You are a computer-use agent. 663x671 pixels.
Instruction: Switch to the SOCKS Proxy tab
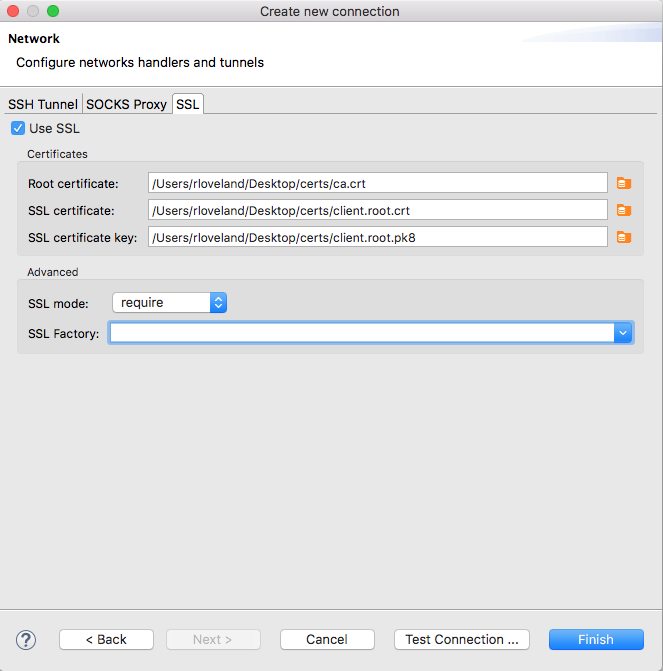[126, 104]
